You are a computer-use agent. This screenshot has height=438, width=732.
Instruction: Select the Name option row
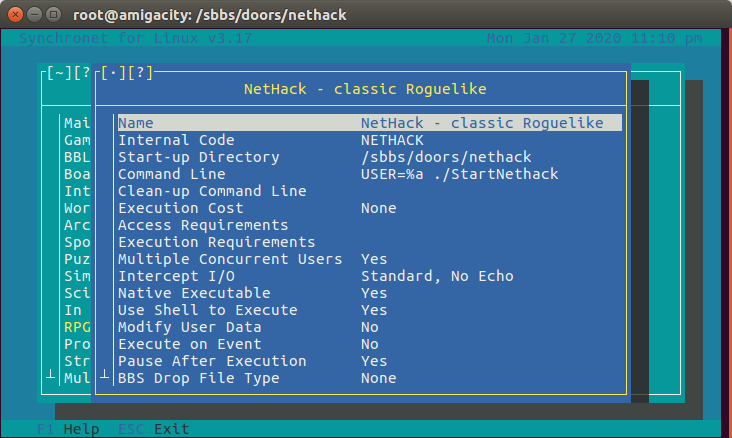tap(370, 123)
